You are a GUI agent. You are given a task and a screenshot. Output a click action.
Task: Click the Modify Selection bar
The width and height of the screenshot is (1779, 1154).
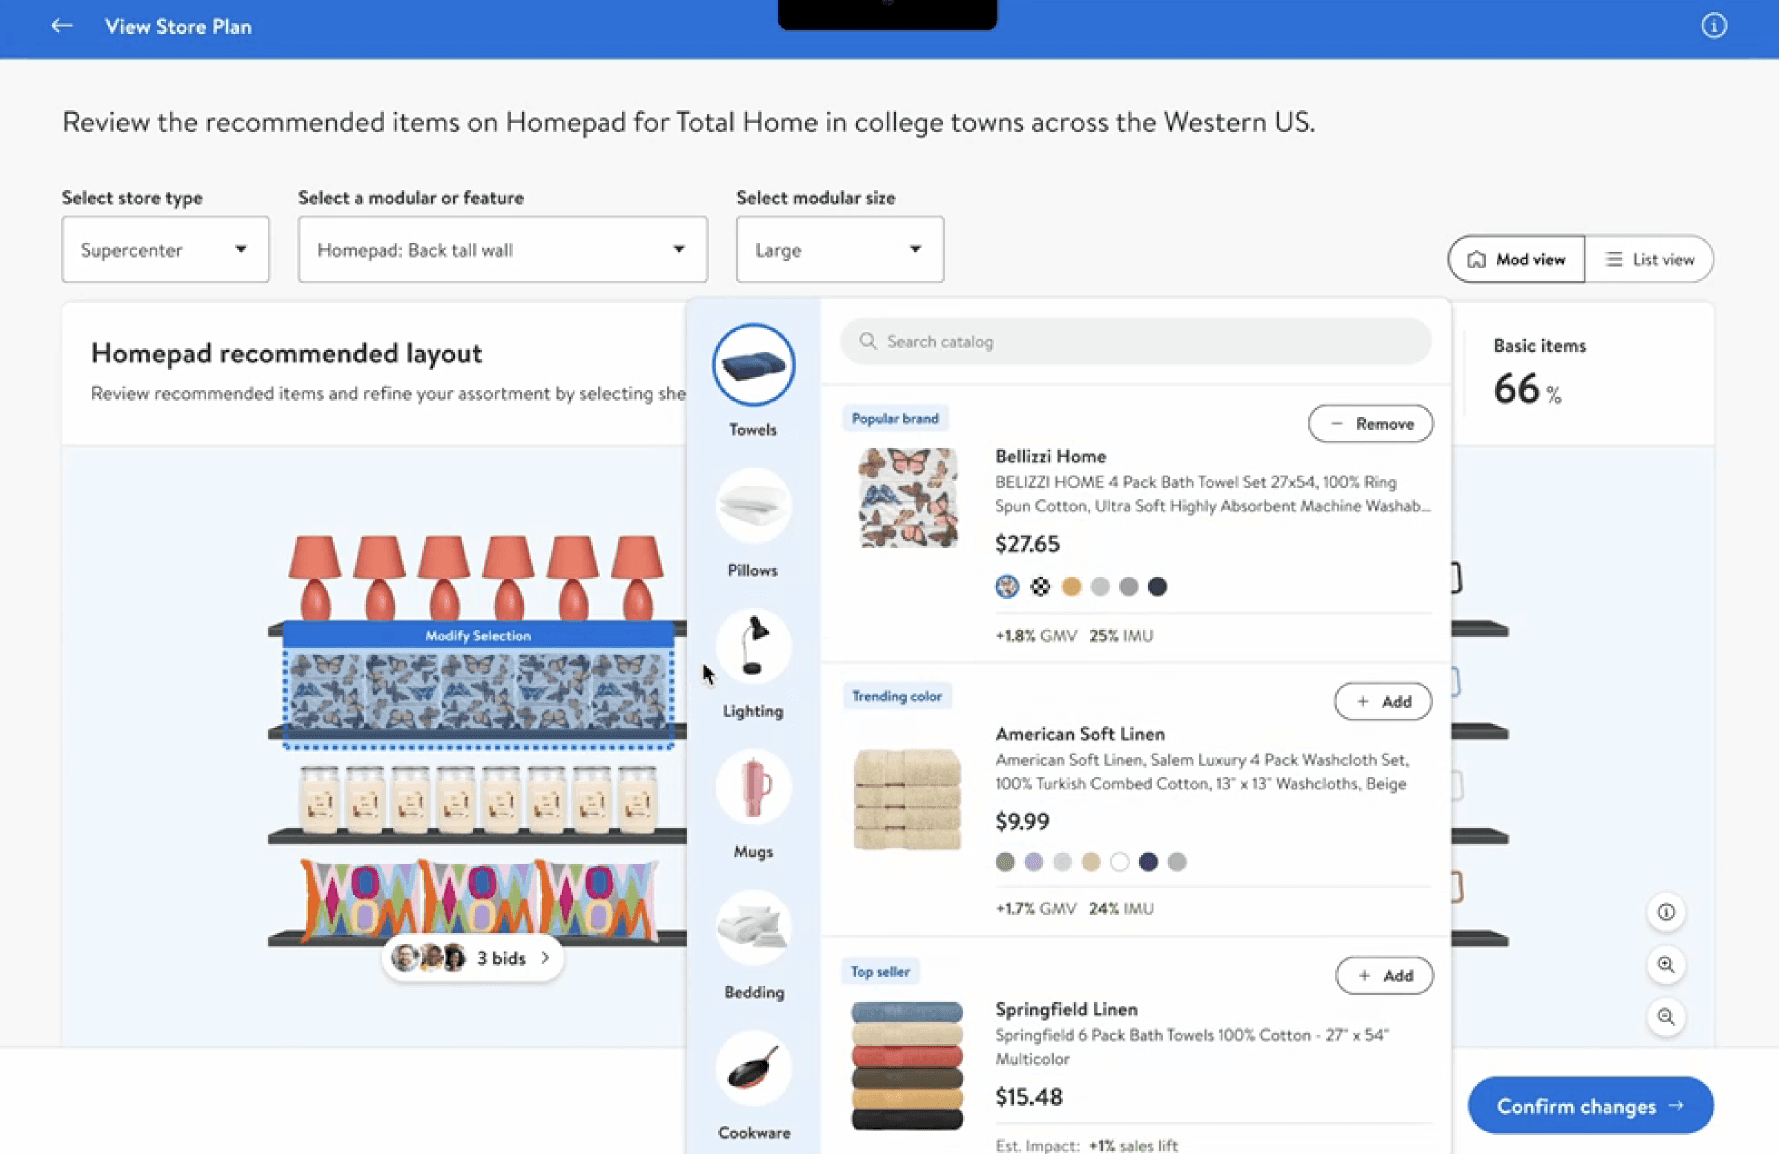(x=478, y=635)
